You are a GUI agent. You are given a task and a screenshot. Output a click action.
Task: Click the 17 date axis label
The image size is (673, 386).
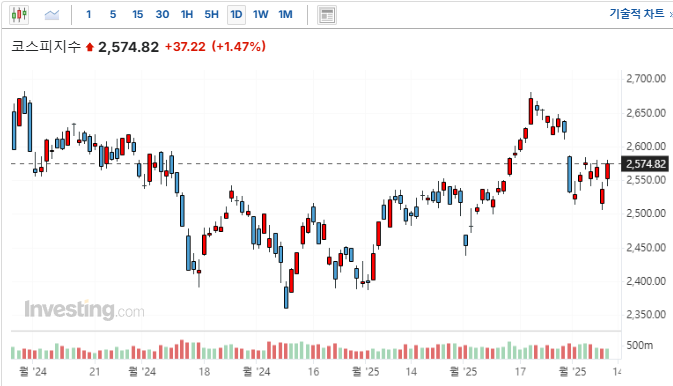pyautogui.click(x=520, y=372)
